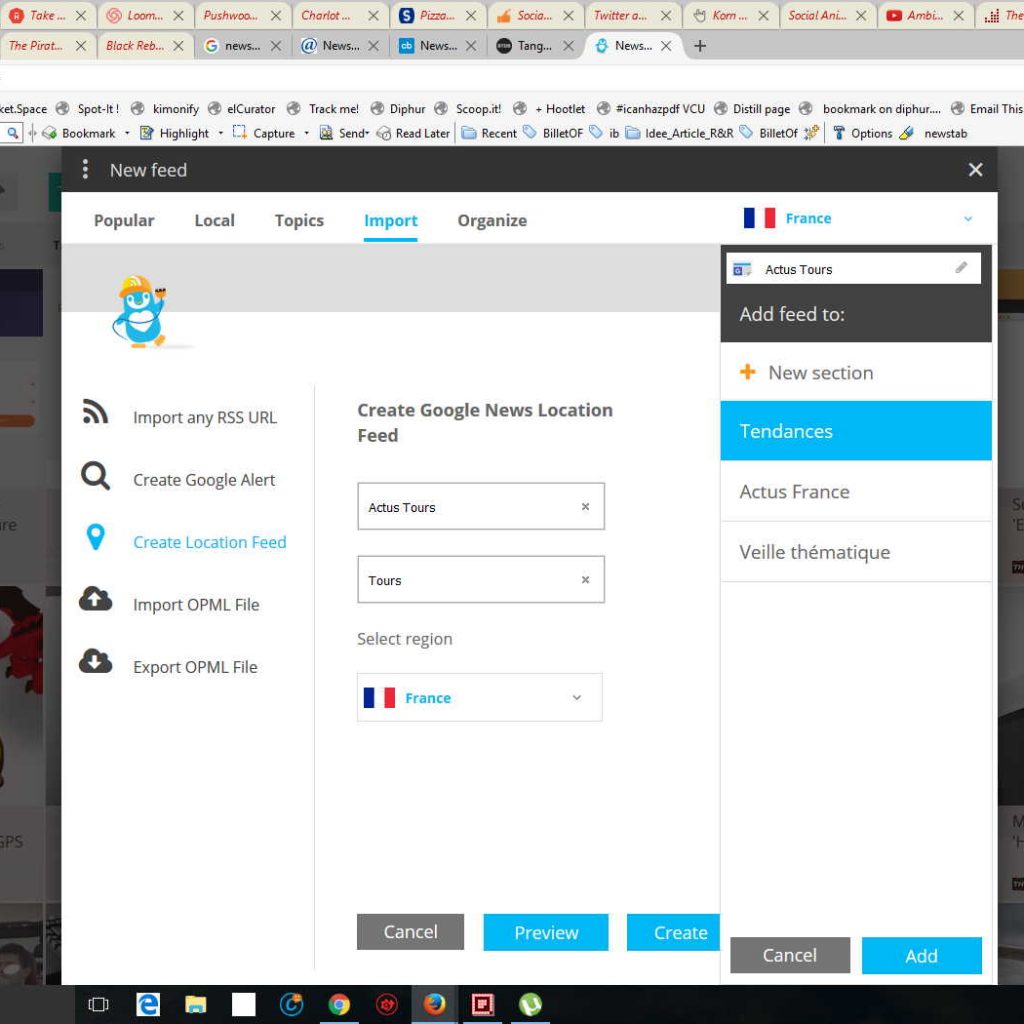Click the Send toolbar button
The height and width of the screenshot is (1024, 1024).
tap(344, 133)
